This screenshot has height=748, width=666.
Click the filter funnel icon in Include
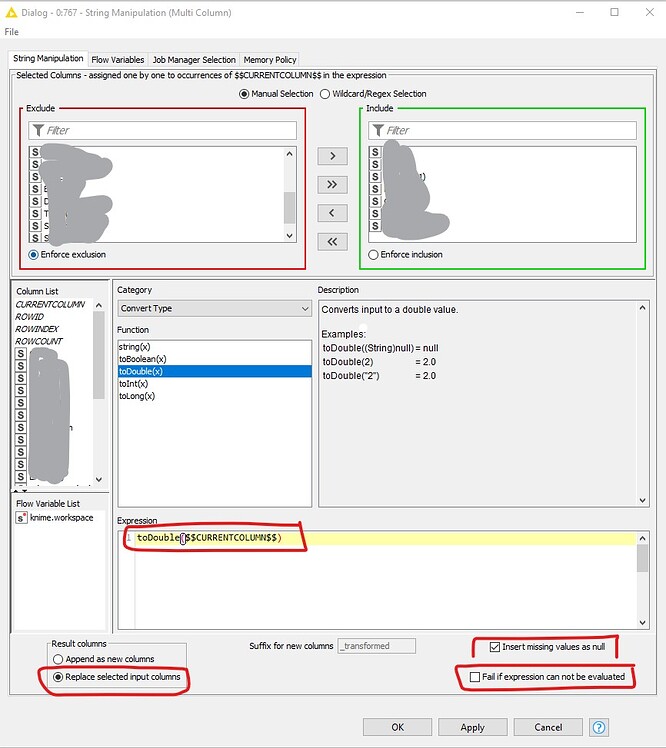[x=378, y=130]
